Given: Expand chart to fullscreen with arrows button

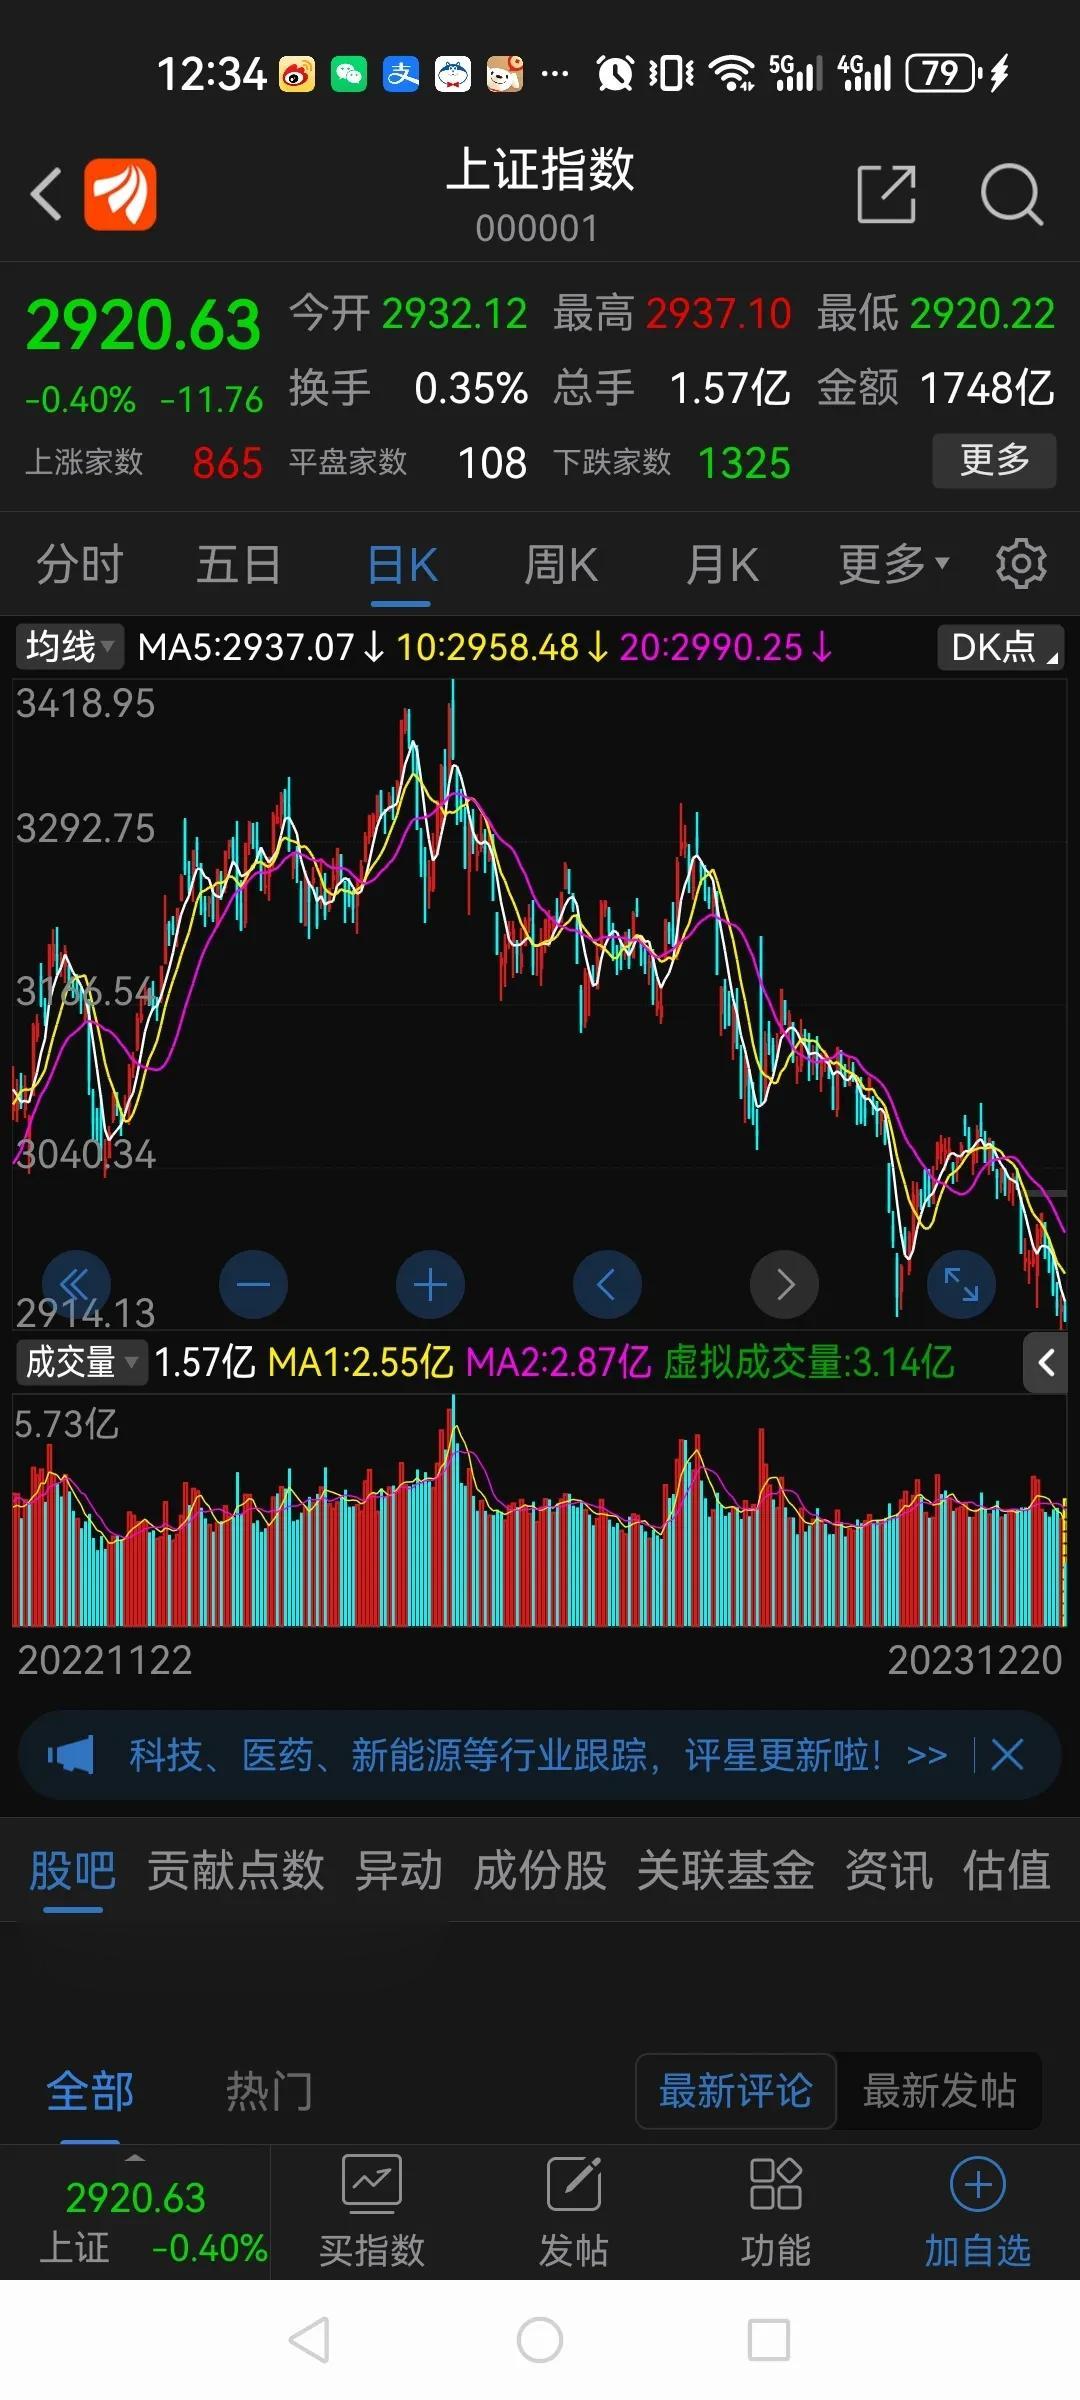Looking at the screenshot, I should (961, 1284).
